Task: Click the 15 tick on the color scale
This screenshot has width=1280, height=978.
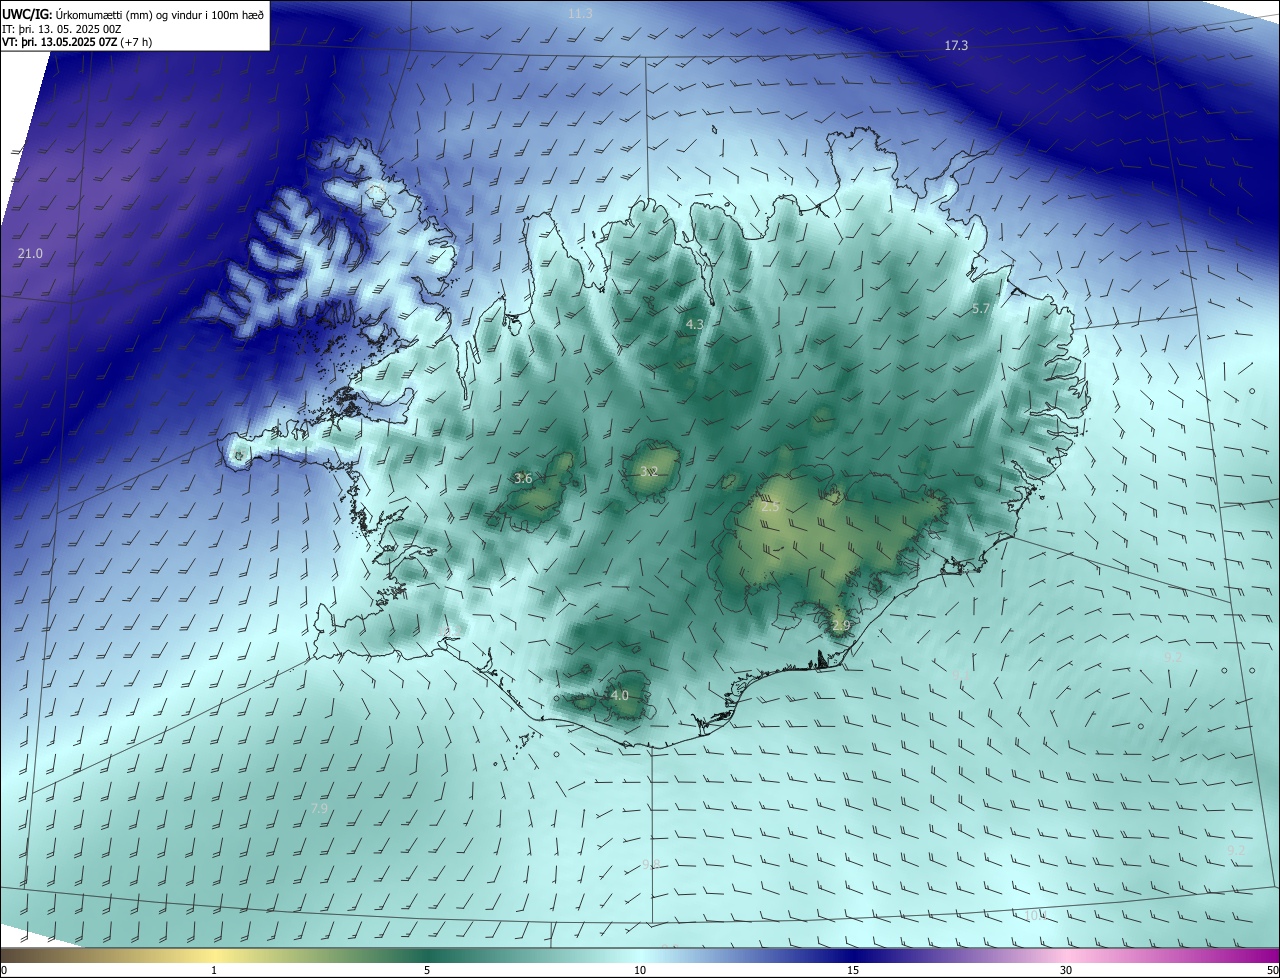Action: [x=853, y=970]
